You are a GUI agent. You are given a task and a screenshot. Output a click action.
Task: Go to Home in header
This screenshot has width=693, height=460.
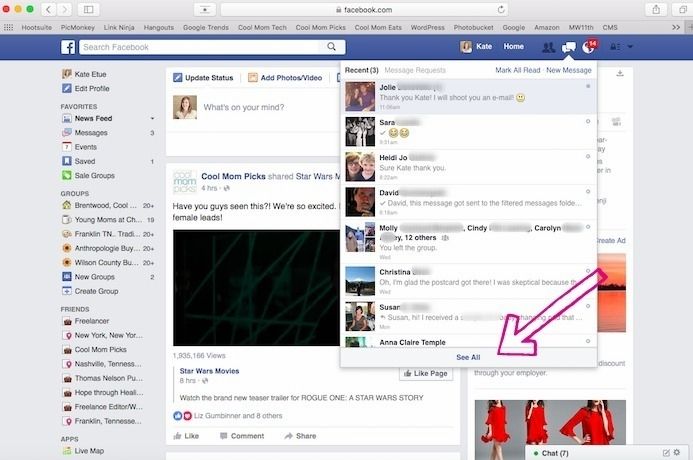[x=514, y=46]
